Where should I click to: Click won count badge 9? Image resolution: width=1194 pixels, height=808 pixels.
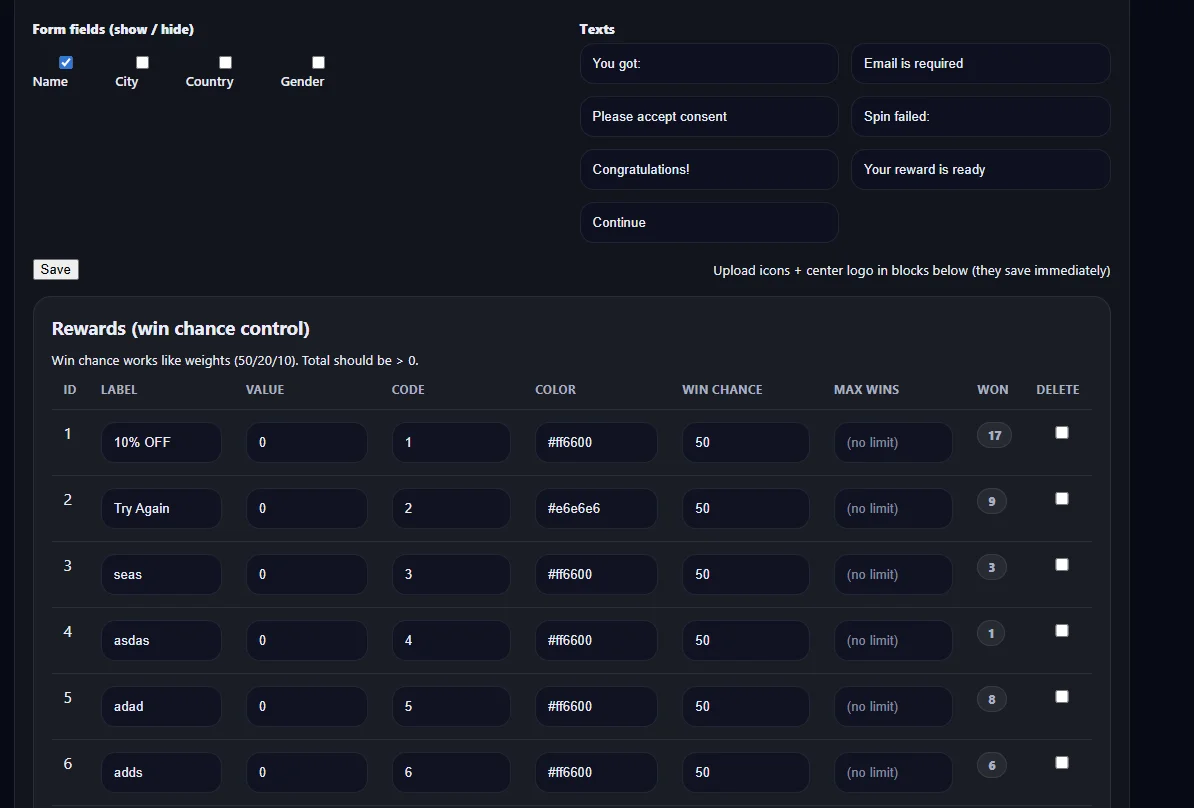pos(991,501)
